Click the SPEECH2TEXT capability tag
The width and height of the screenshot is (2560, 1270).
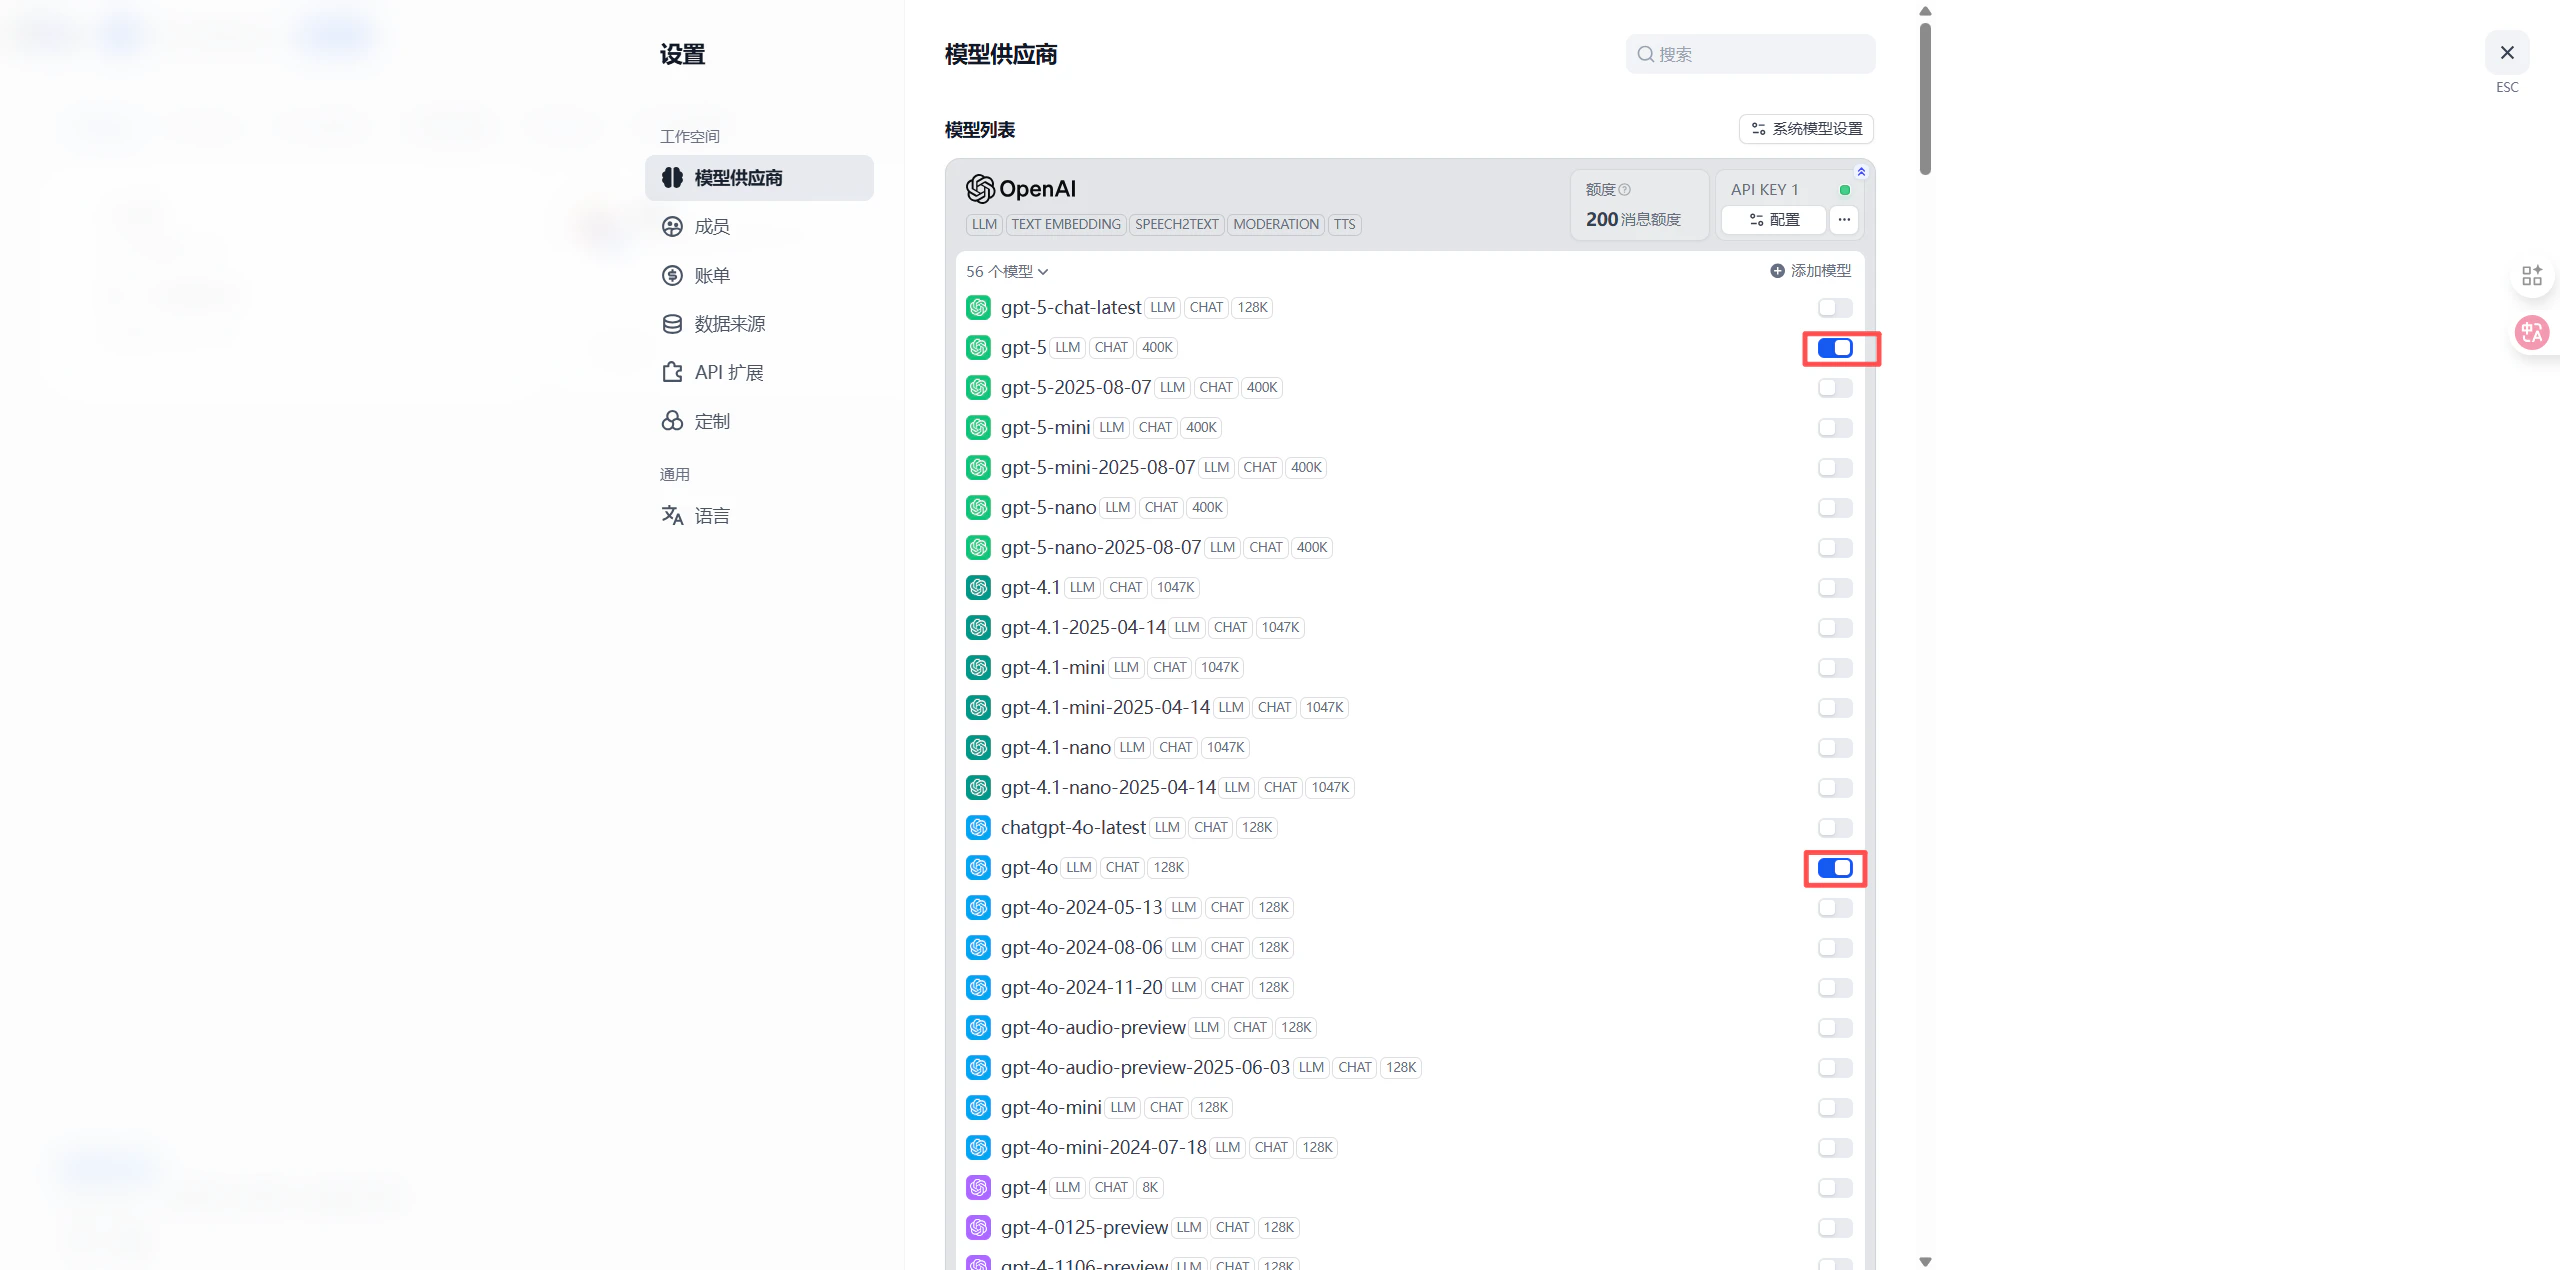pyautogui.click(x=1177, y=224)
